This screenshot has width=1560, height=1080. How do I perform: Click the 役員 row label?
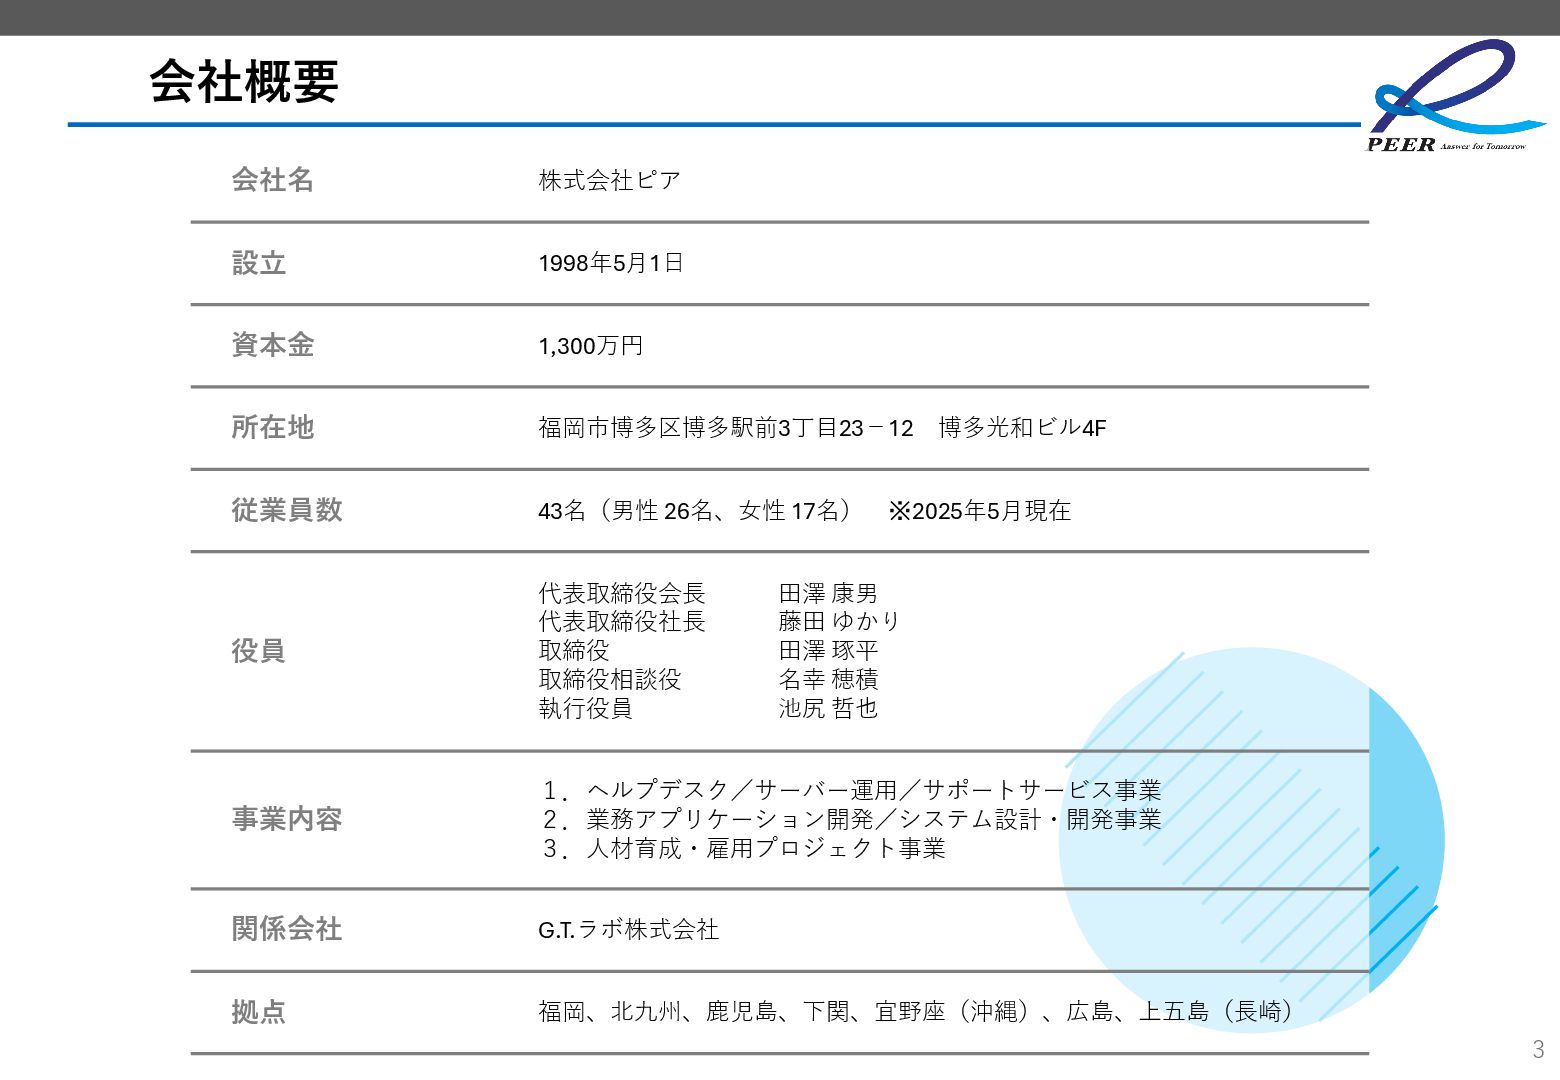coord(259,651)
